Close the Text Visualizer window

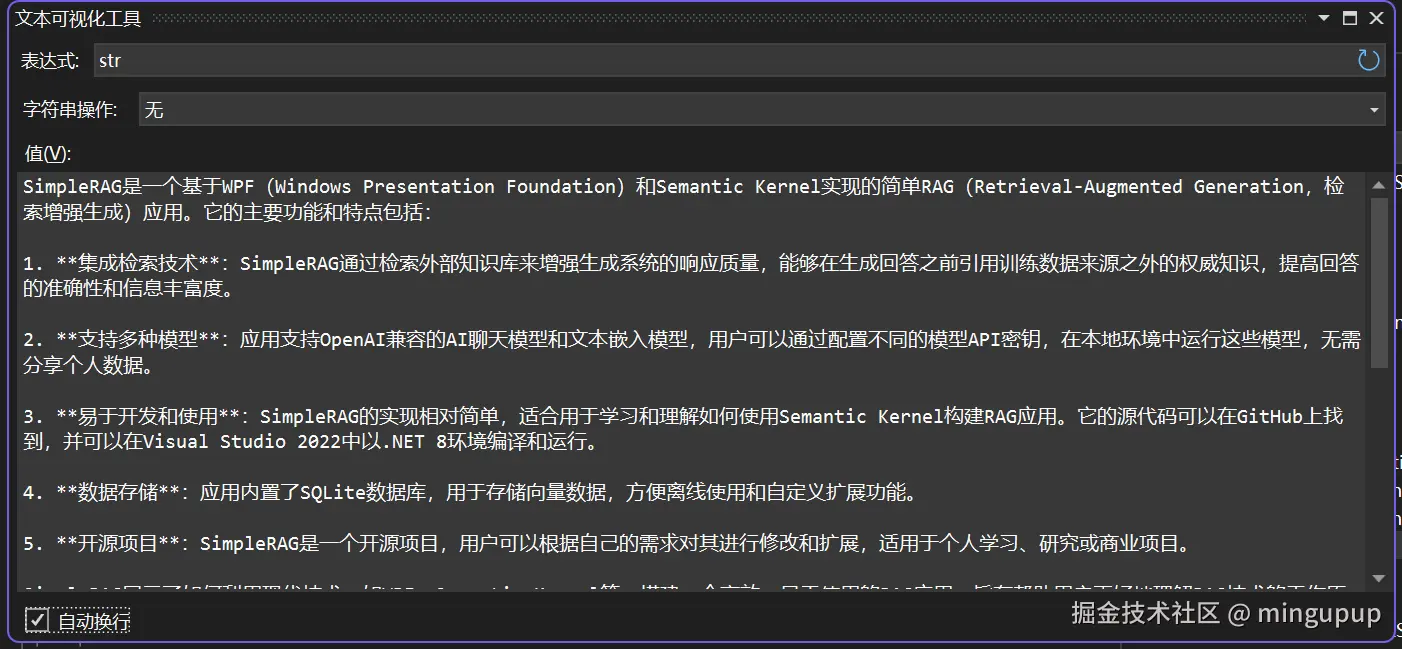(x=1376, y=18)
